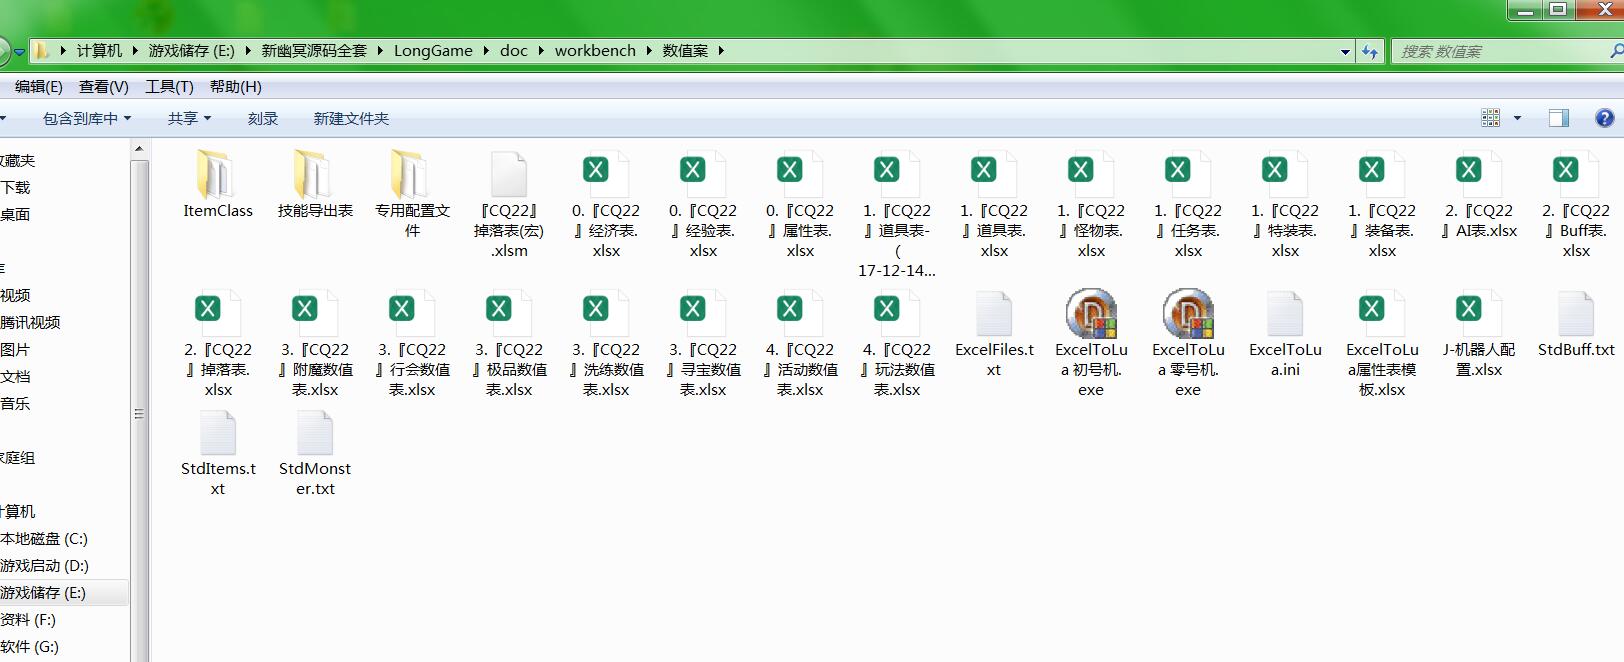Toggle the preview pane button
Screen dimensions: 1624x662
[x=1558, y=118]
